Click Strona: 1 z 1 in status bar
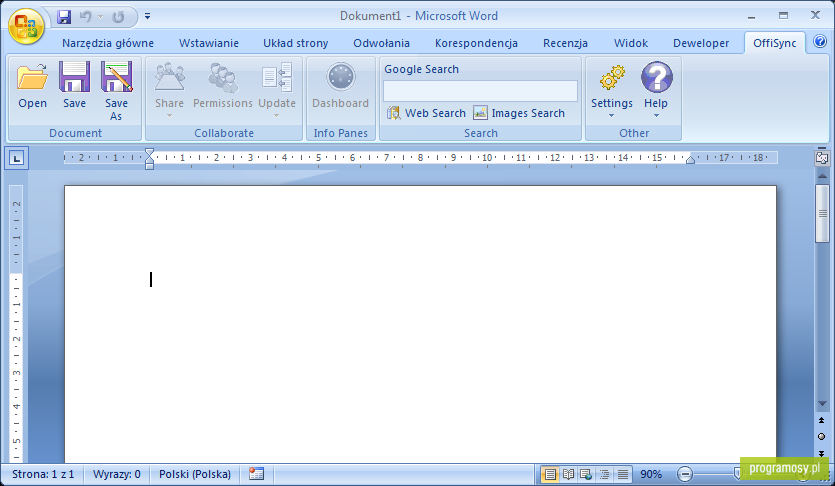 point(43,474)
